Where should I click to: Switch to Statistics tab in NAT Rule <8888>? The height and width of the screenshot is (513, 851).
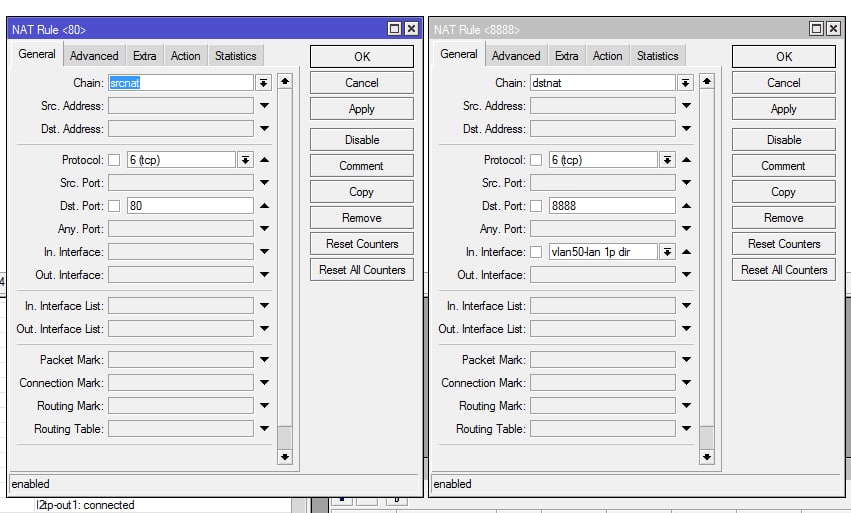tap(658, 55)
